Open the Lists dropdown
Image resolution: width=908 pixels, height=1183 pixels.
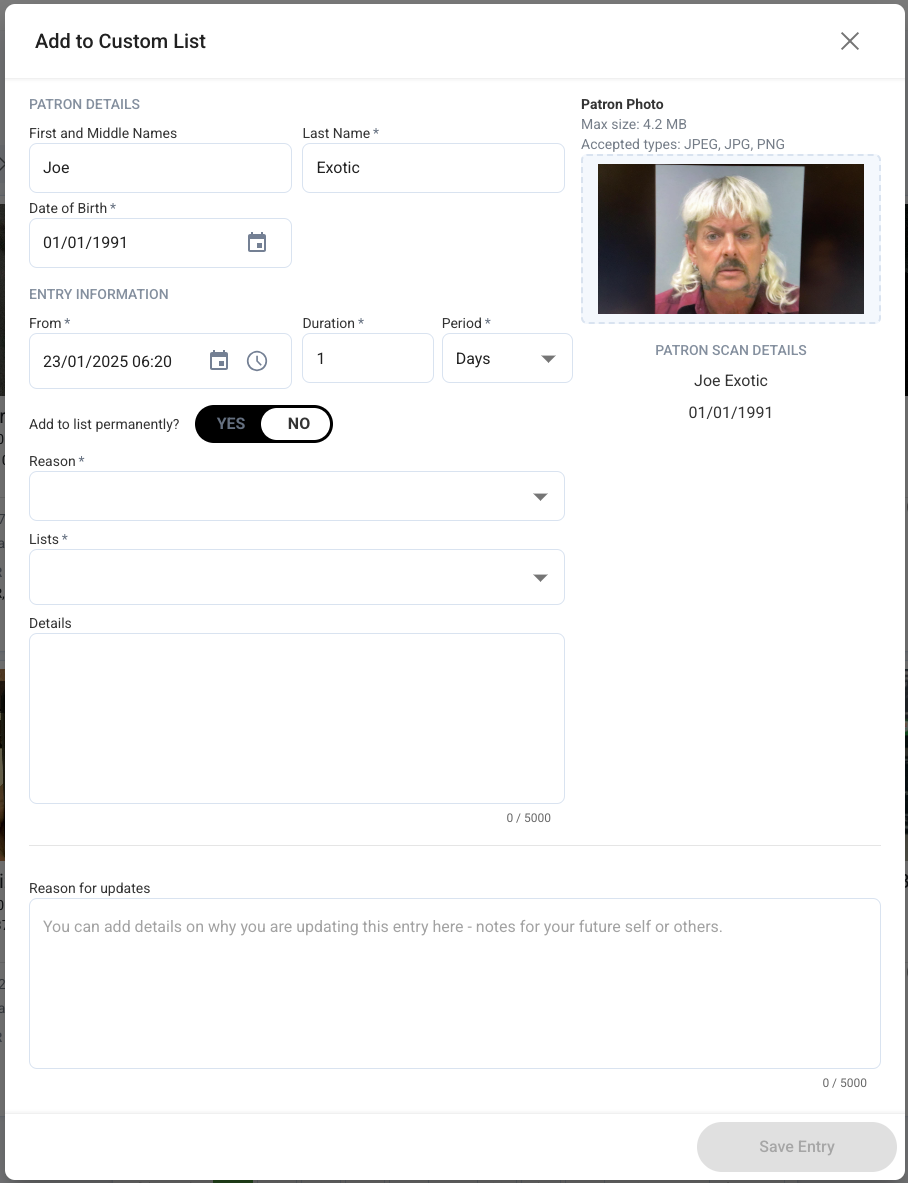pos(297,576)
